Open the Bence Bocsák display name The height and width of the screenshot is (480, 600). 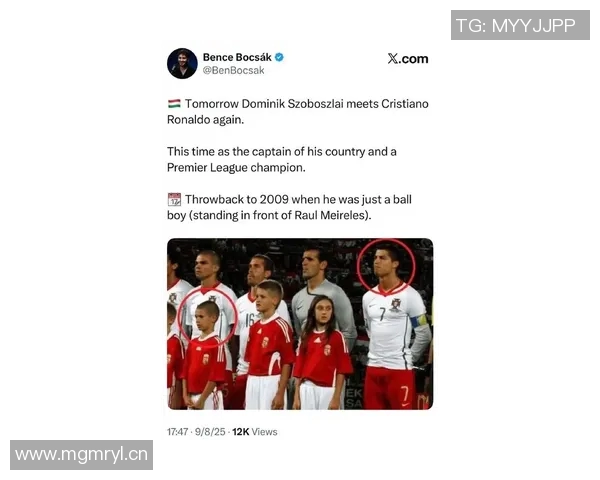pyautogui.click(x=237, y=57)
